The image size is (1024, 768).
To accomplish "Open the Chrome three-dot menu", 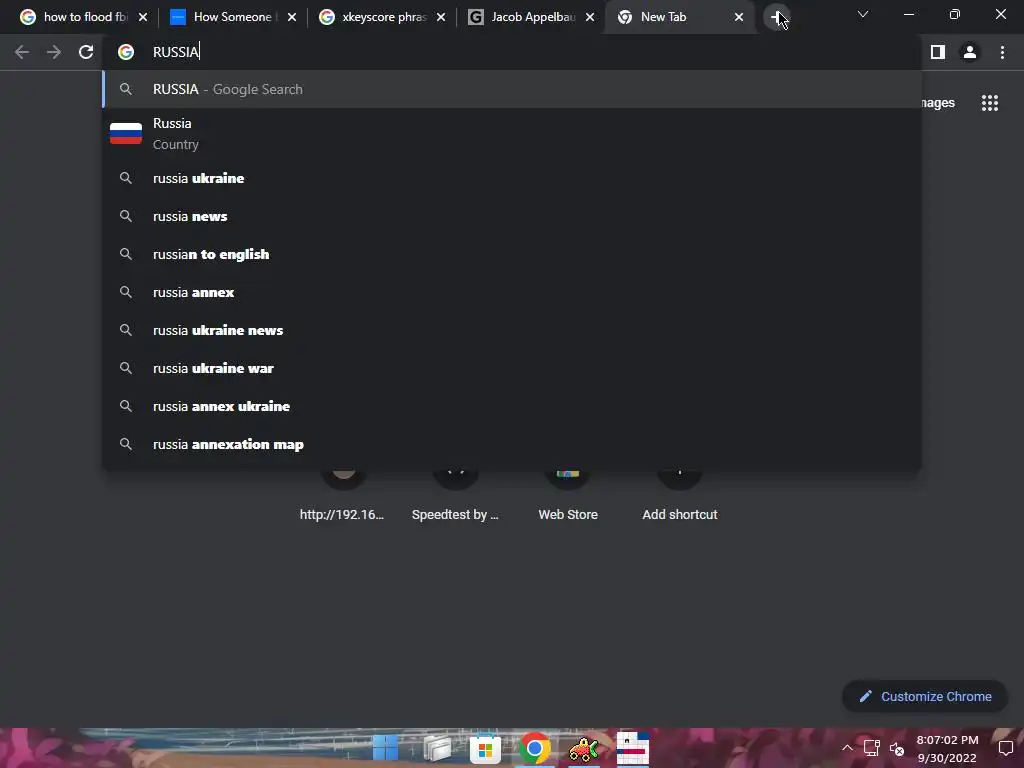I will (1002, 52).
